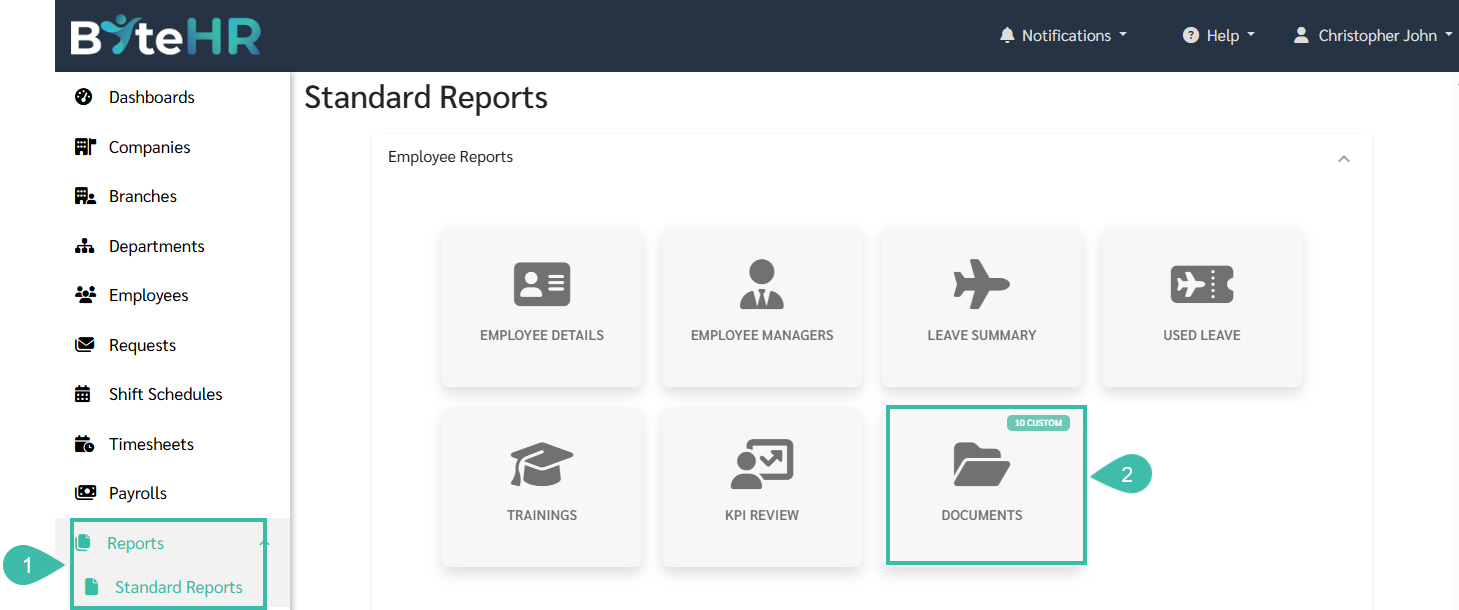Image resolution: width=1459 pixels, height=610 pixels.
Task: Open the Used Leave report label
Action: (x=1202, y=335)
